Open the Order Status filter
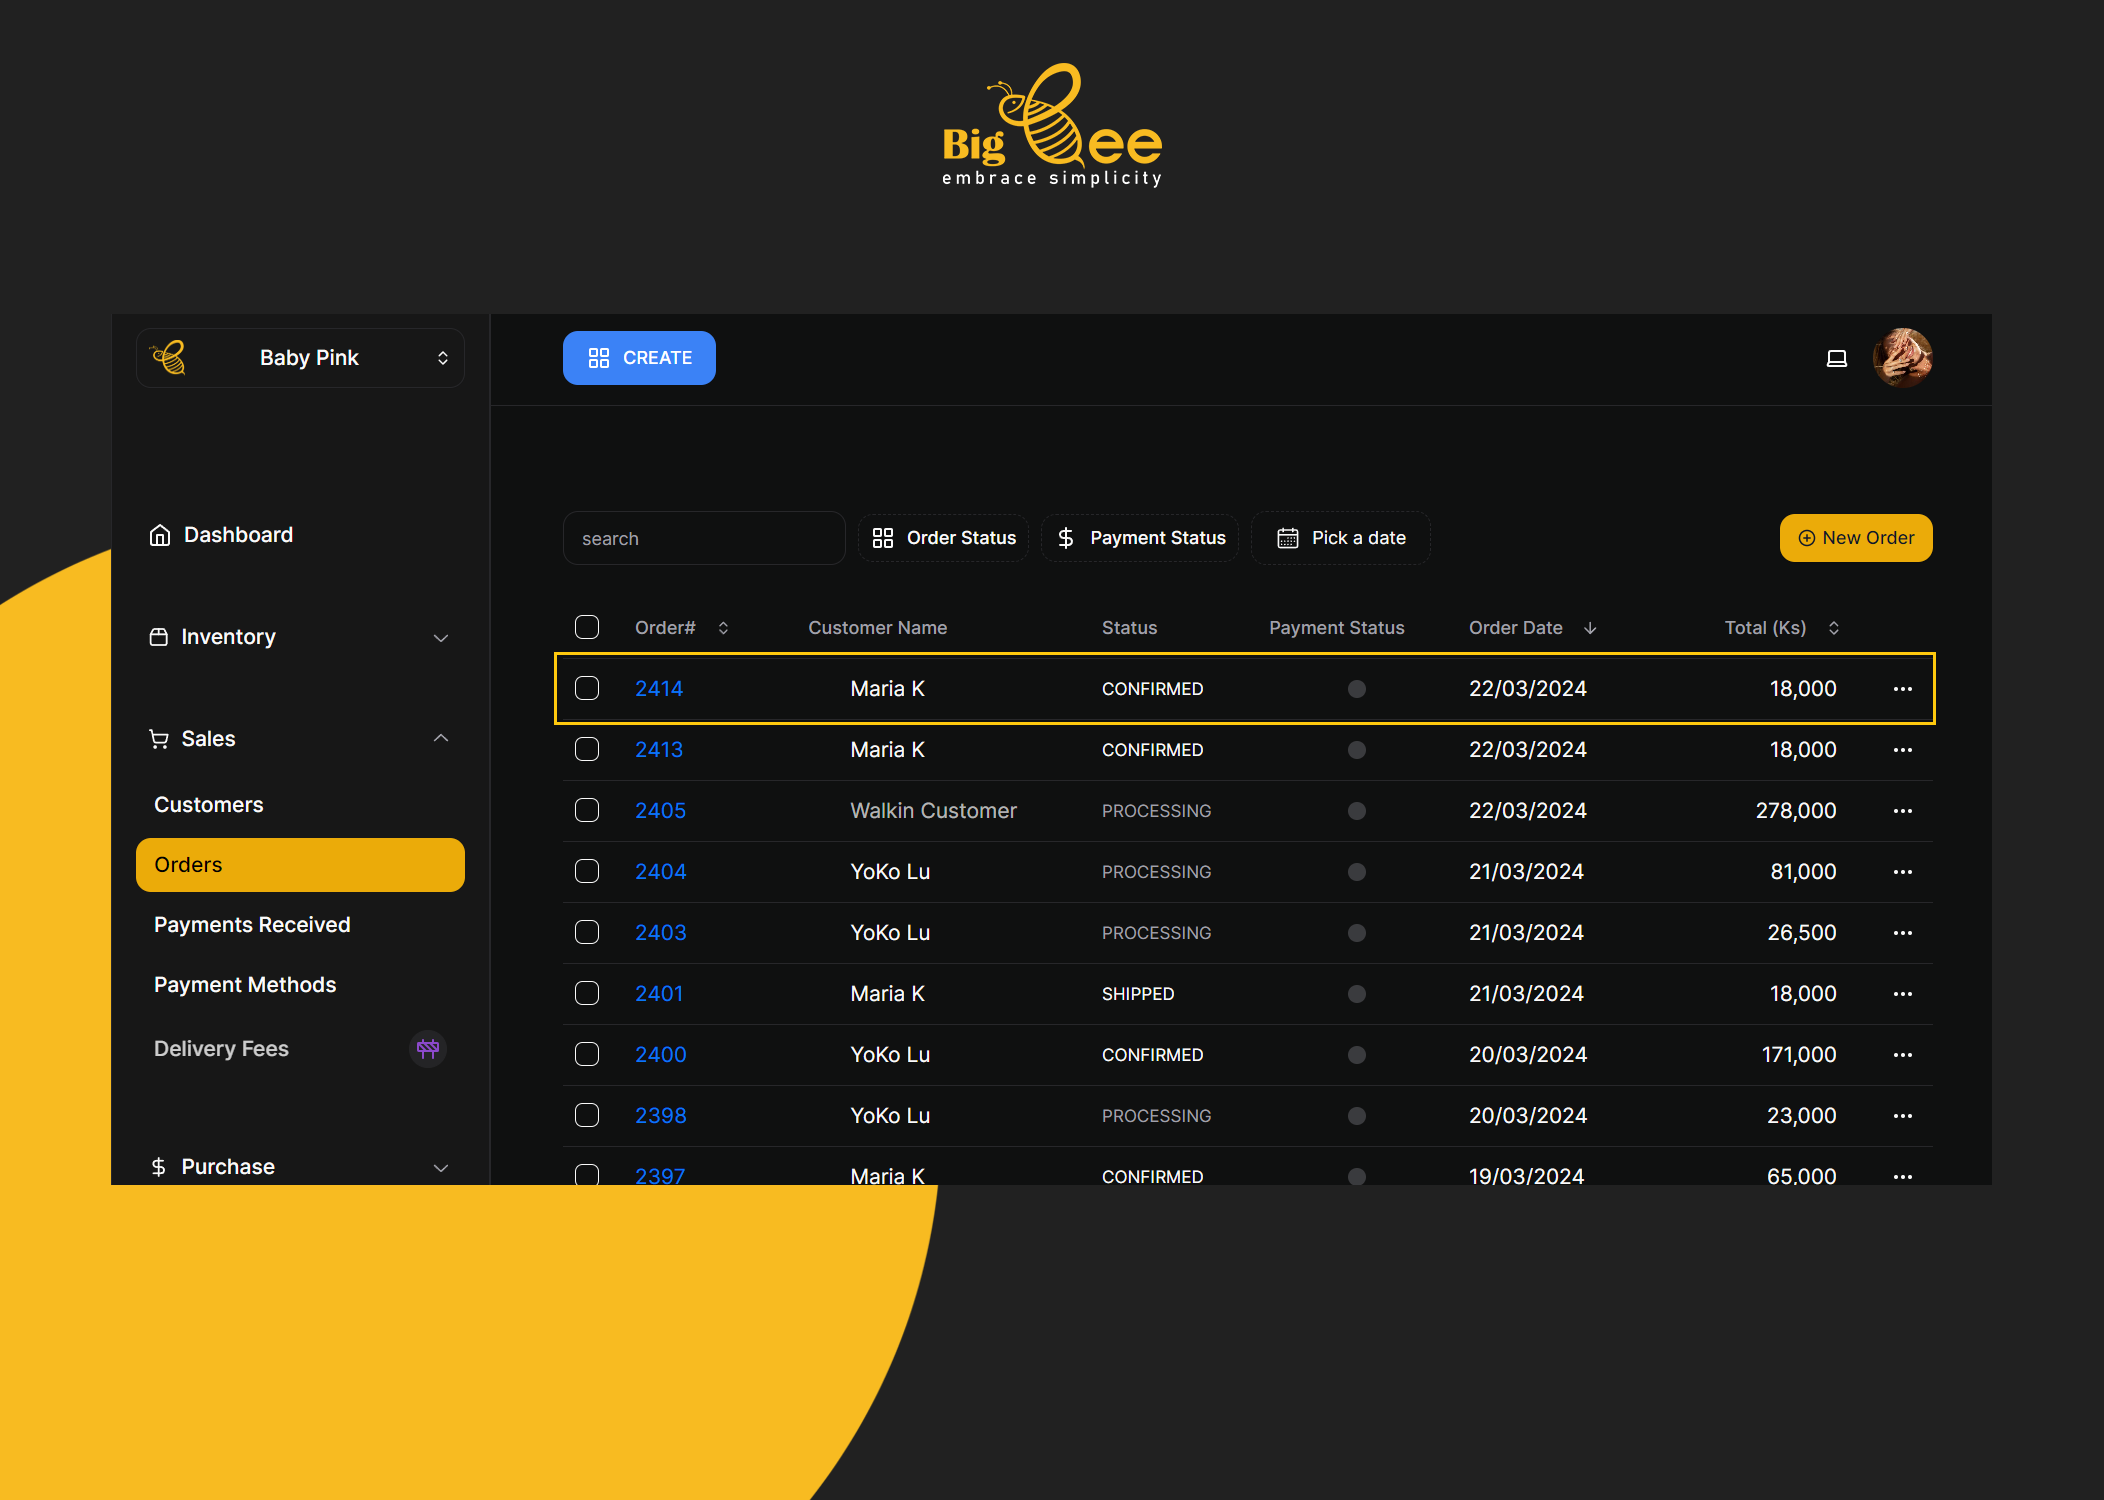 pyautogui.click(x=943, y=538)
